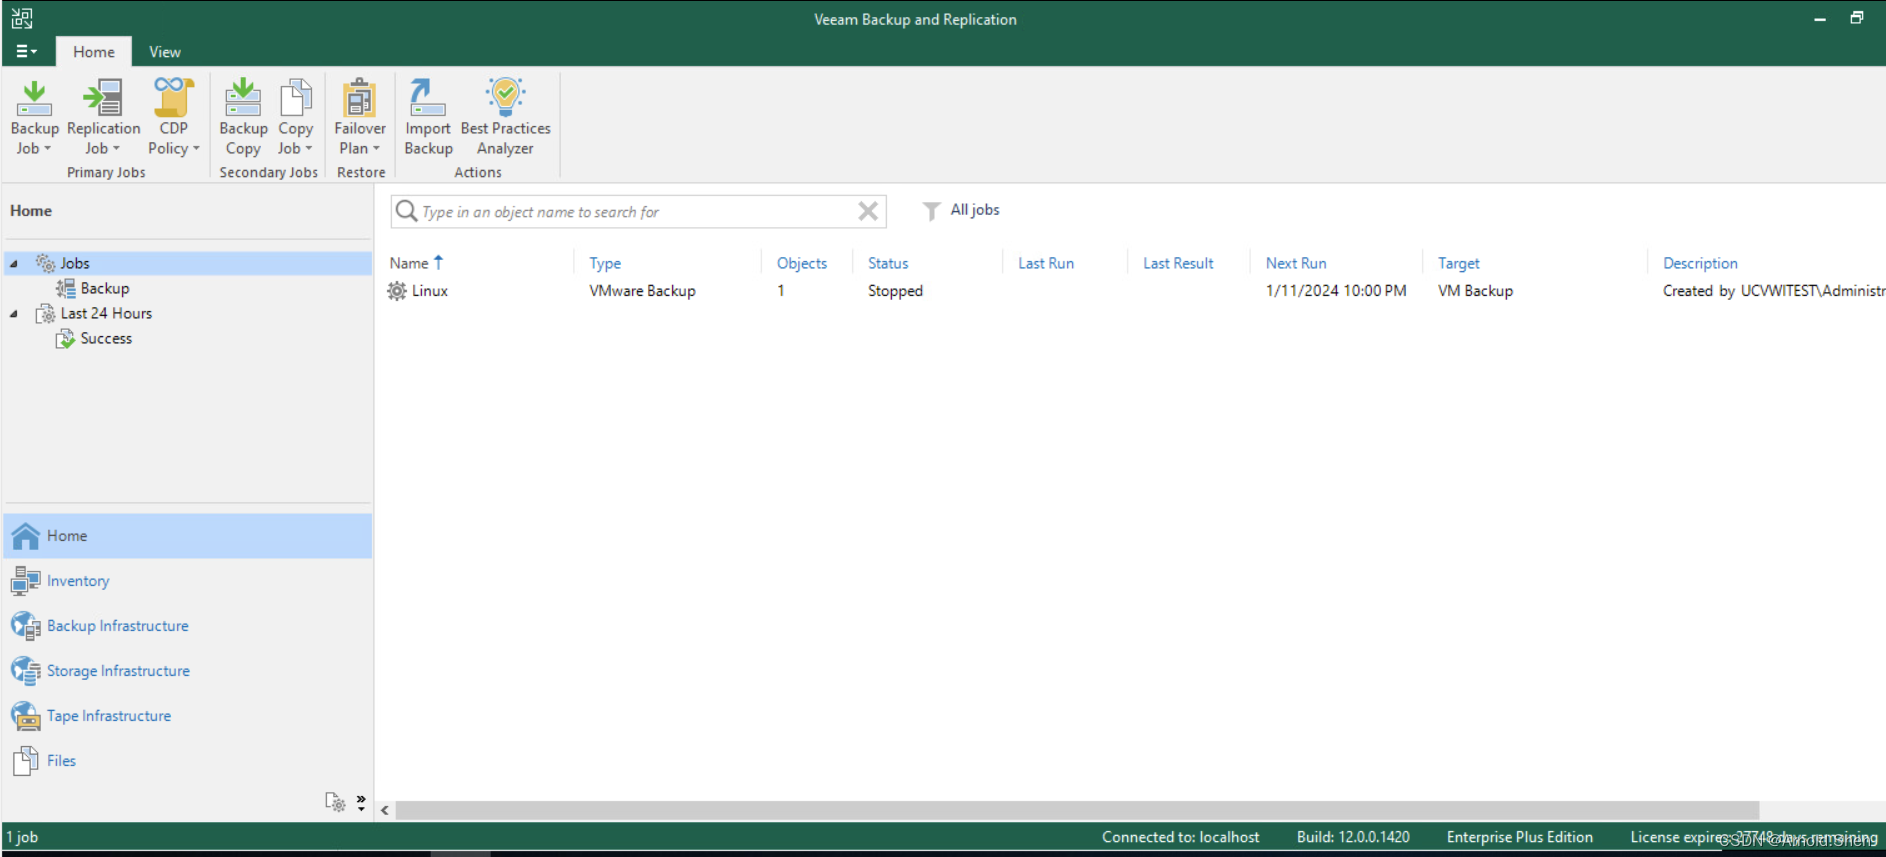Sort by the Name column header

click(416, 263)
